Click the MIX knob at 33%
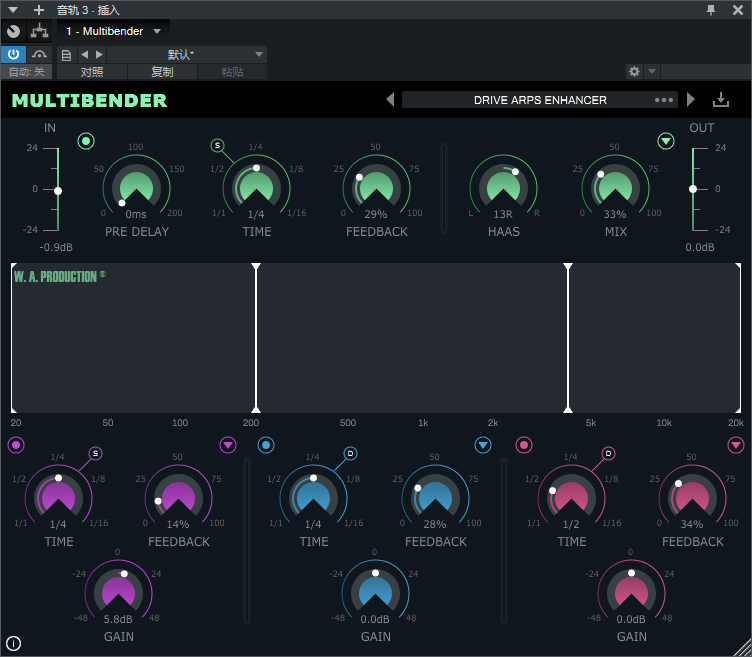752x657 pixels. [615, 188]
